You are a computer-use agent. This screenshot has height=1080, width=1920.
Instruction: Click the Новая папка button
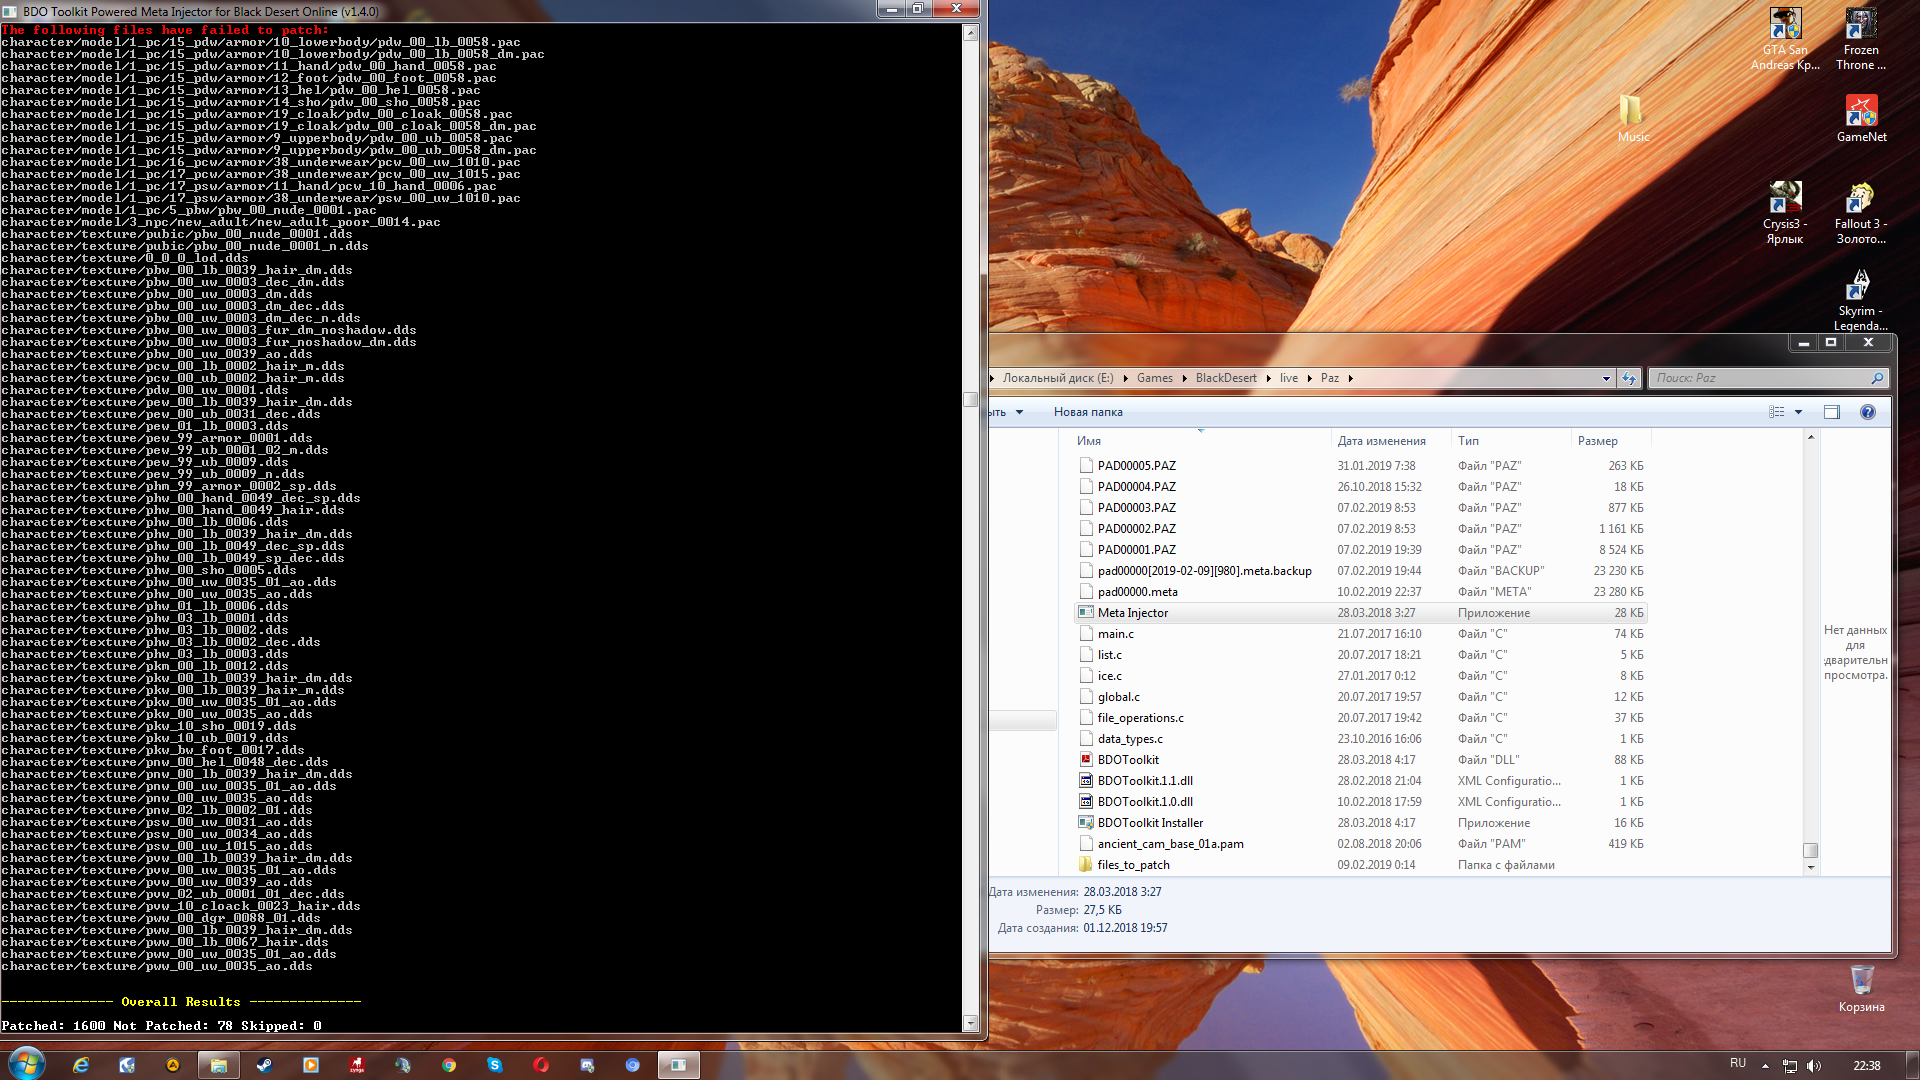coord(1087,412)
